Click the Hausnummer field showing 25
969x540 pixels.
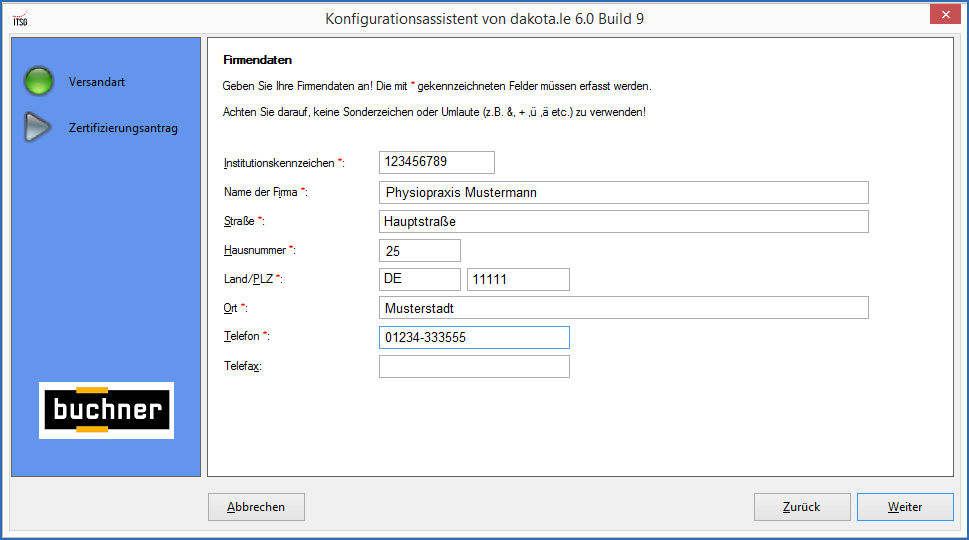click(x=420, y=251)
